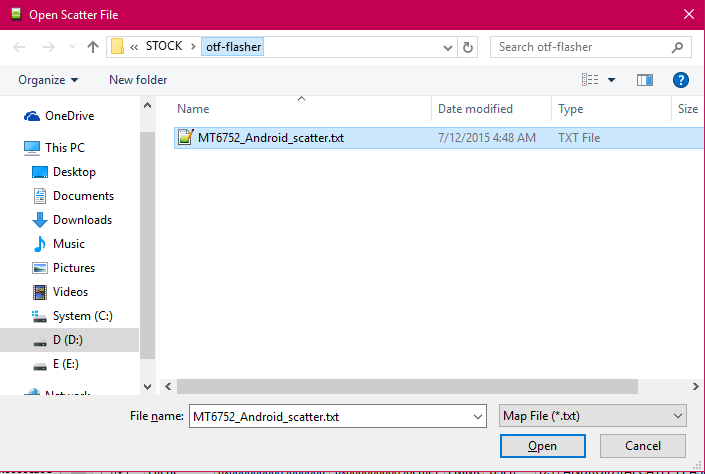This screenshot has height=474, width=705.
Task: Click the This PC monitor icon
Action: [x=32, y=148]
